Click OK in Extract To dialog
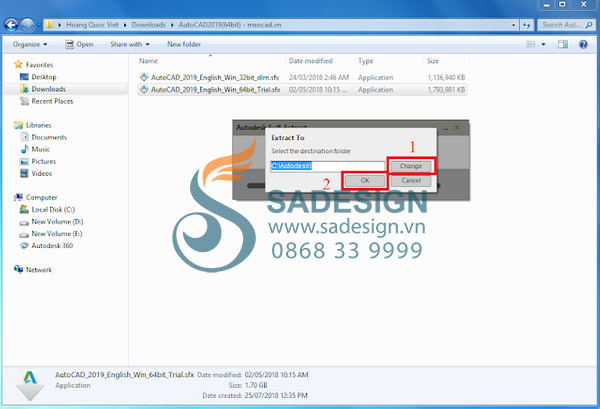This screenshot has height=409, width=600. (365, 181)
